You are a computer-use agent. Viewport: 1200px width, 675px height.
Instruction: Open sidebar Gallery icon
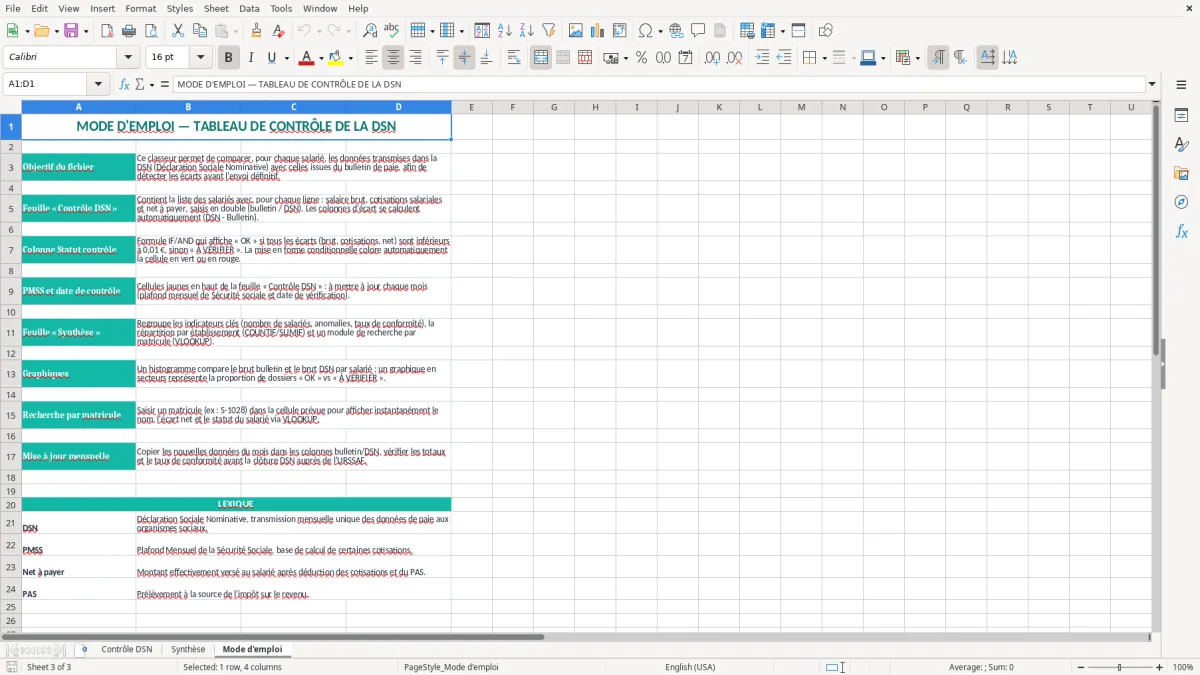coord(1181,173)
